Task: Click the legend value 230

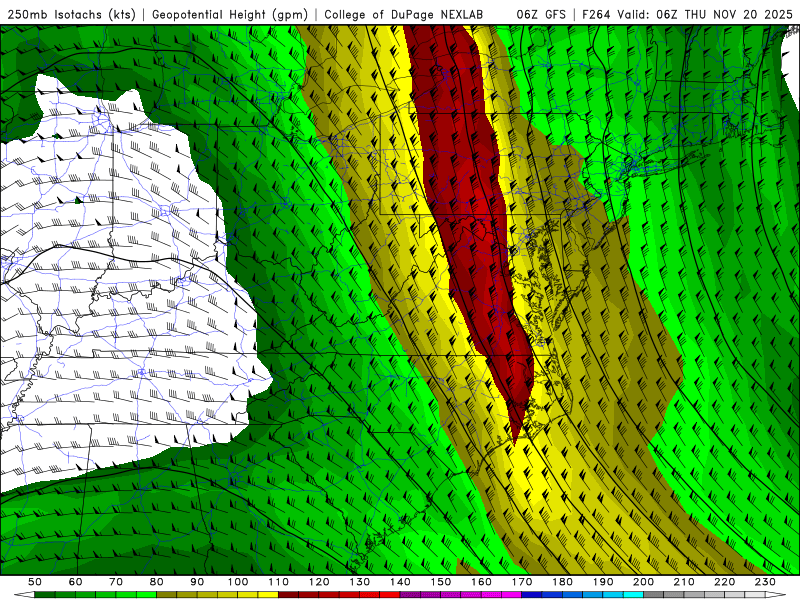Action: [x=765, y=582]
